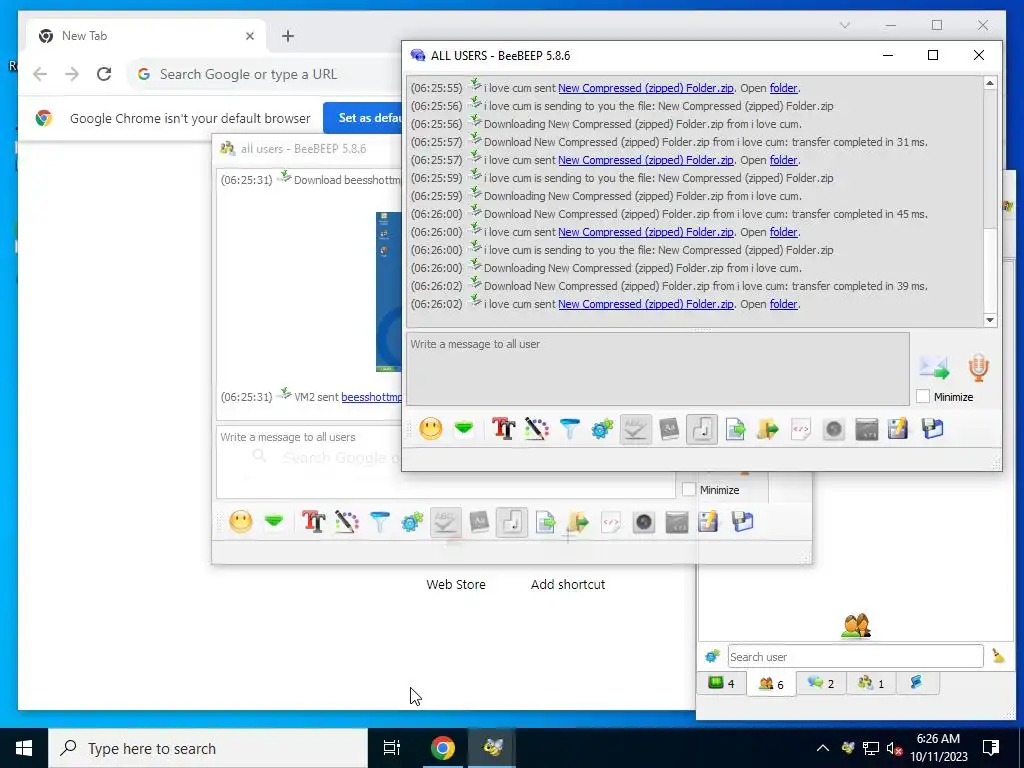Check the Minimize box in ALL USERS window
This screenshot has width=1024, height=768.
pos(923,396)
